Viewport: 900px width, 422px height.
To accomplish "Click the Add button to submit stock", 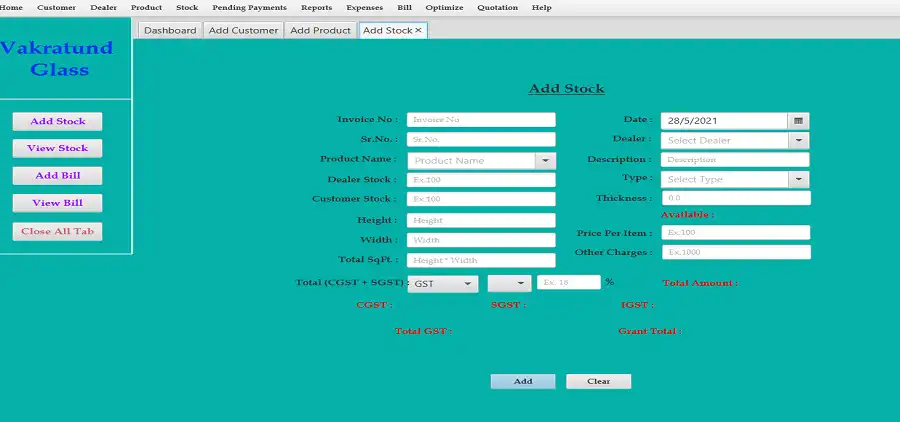I will [523, 381].
